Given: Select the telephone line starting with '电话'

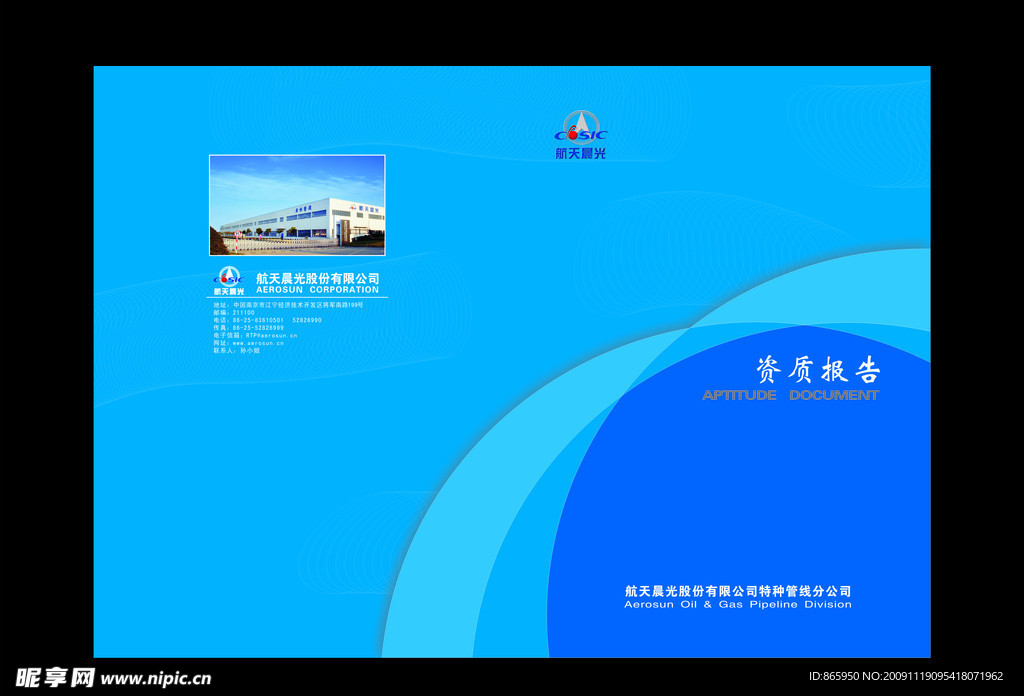Looking at the screenshot, I should coord(267,320).
